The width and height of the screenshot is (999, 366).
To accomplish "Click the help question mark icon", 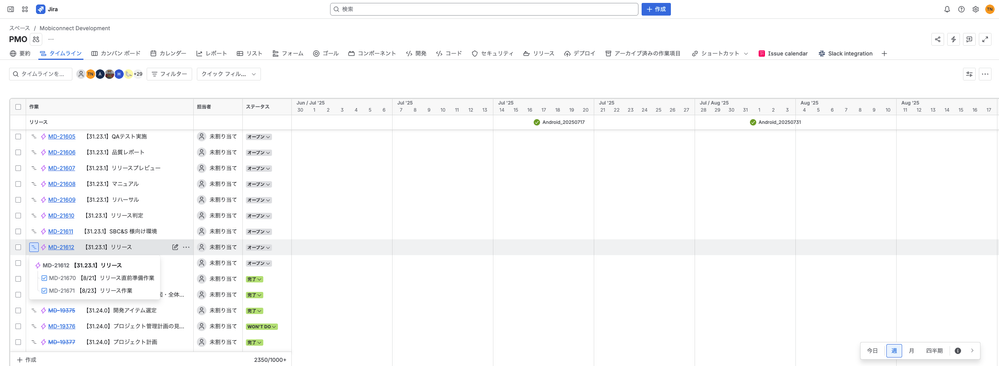I will (961, 10).
